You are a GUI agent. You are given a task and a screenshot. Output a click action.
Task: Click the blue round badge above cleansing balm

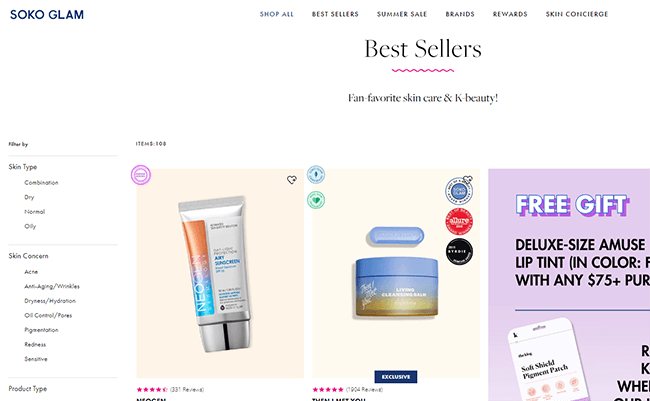(x=316, y=175)
